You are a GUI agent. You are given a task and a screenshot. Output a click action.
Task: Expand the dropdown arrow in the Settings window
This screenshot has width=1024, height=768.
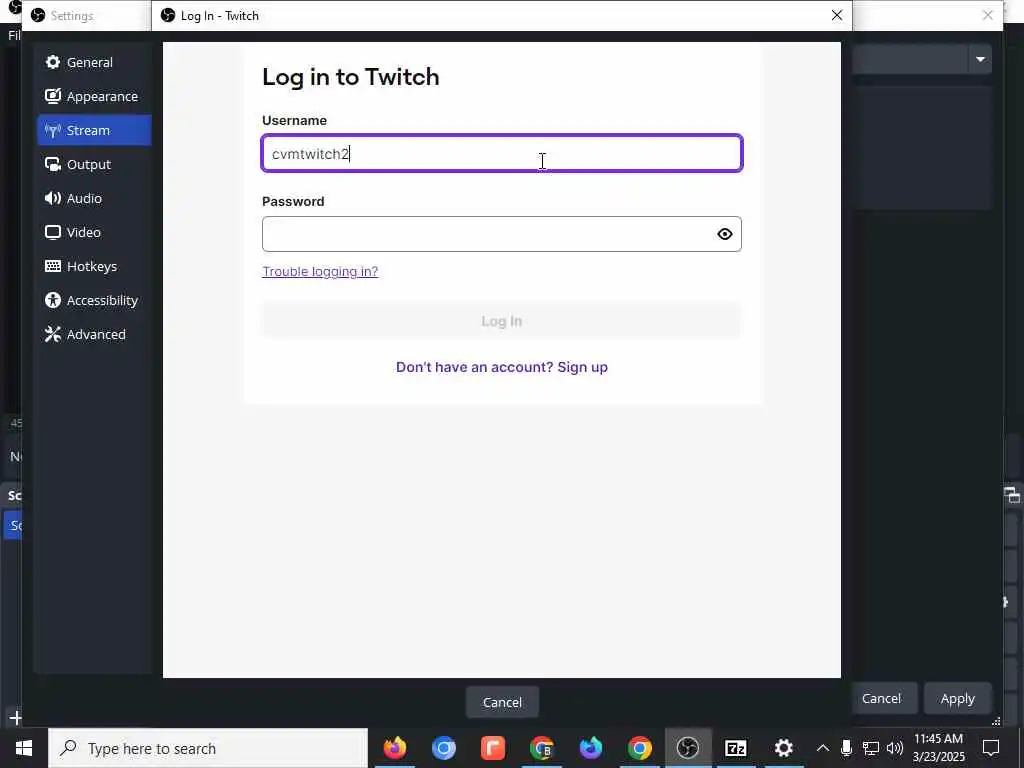tap(980, 59)
